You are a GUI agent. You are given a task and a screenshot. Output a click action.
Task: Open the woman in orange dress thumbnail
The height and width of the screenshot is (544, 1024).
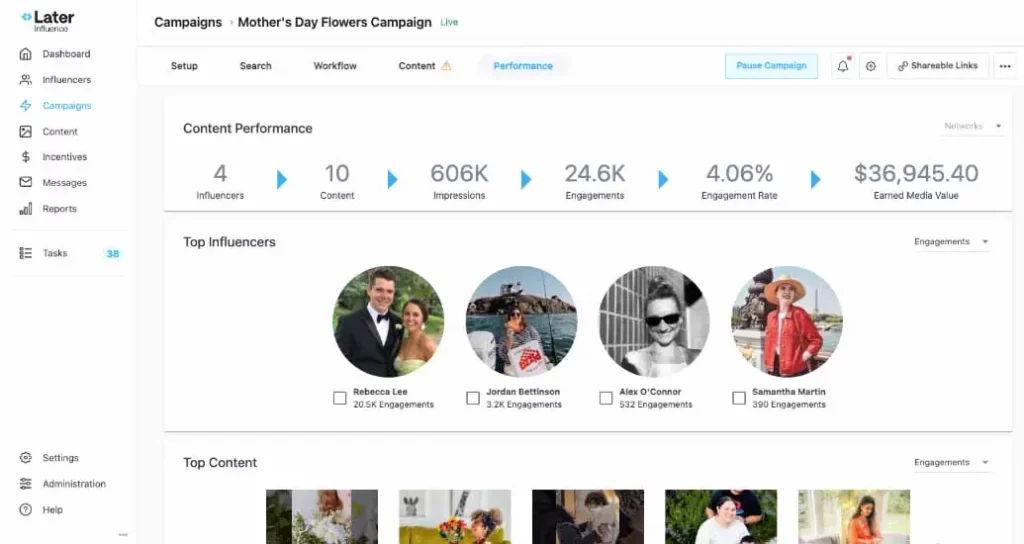[854, 517]
